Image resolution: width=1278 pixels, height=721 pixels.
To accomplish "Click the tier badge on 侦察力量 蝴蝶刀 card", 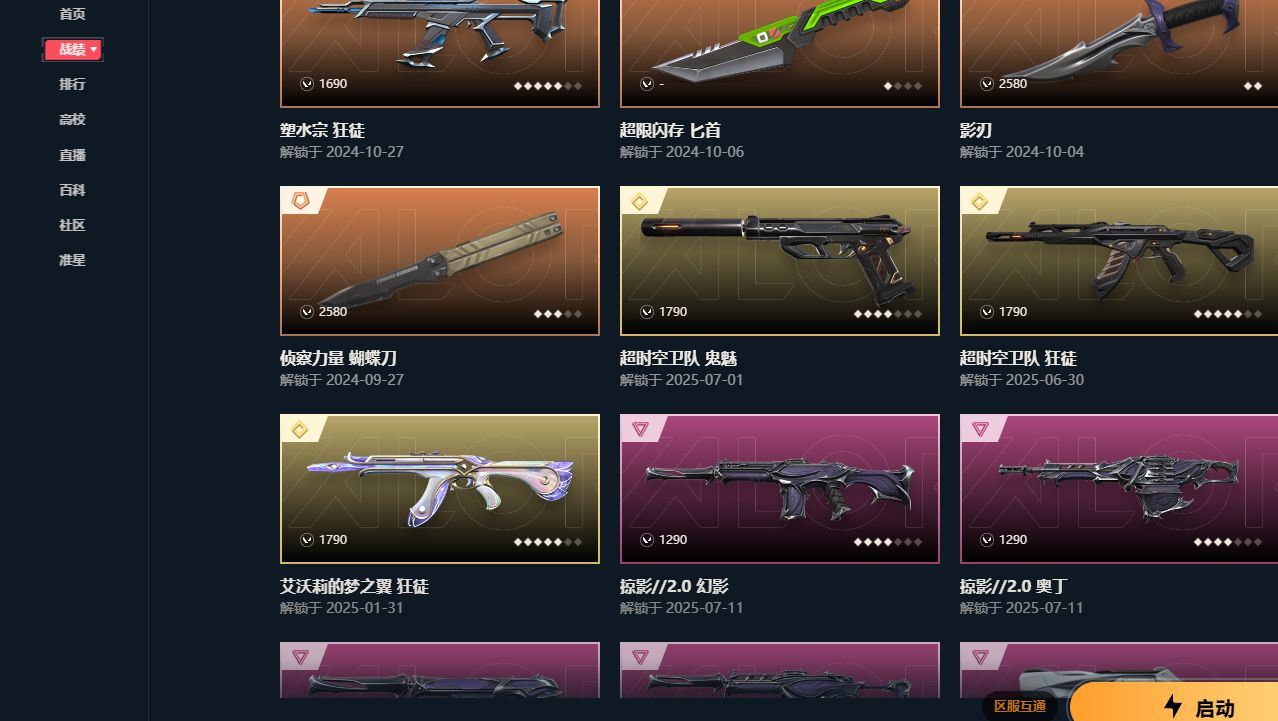I will tap(300, 201).
